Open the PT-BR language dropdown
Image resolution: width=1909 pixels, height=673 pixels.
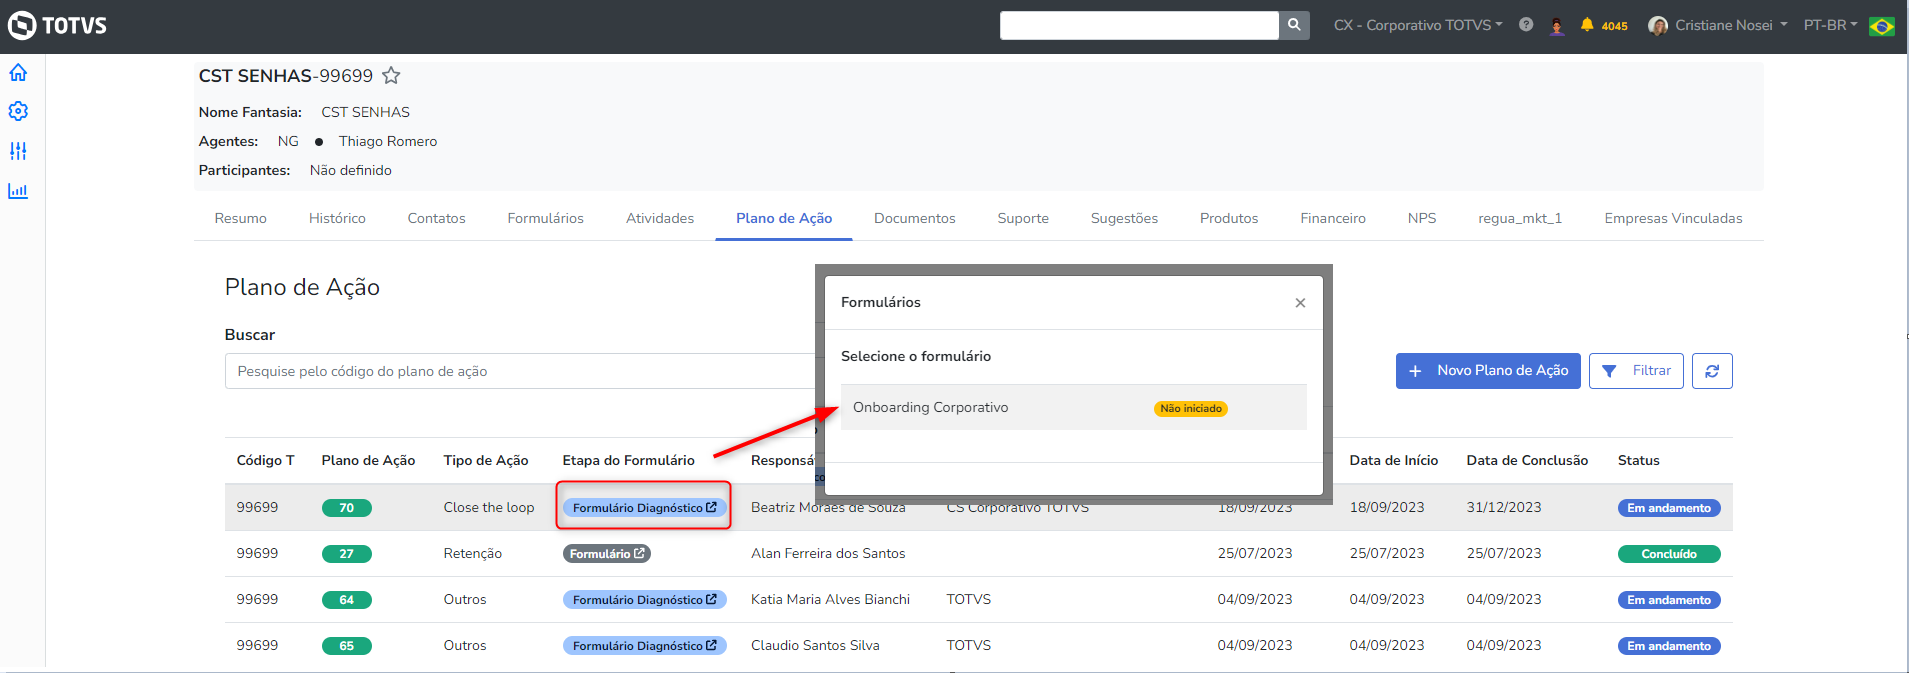point(1830,25)
